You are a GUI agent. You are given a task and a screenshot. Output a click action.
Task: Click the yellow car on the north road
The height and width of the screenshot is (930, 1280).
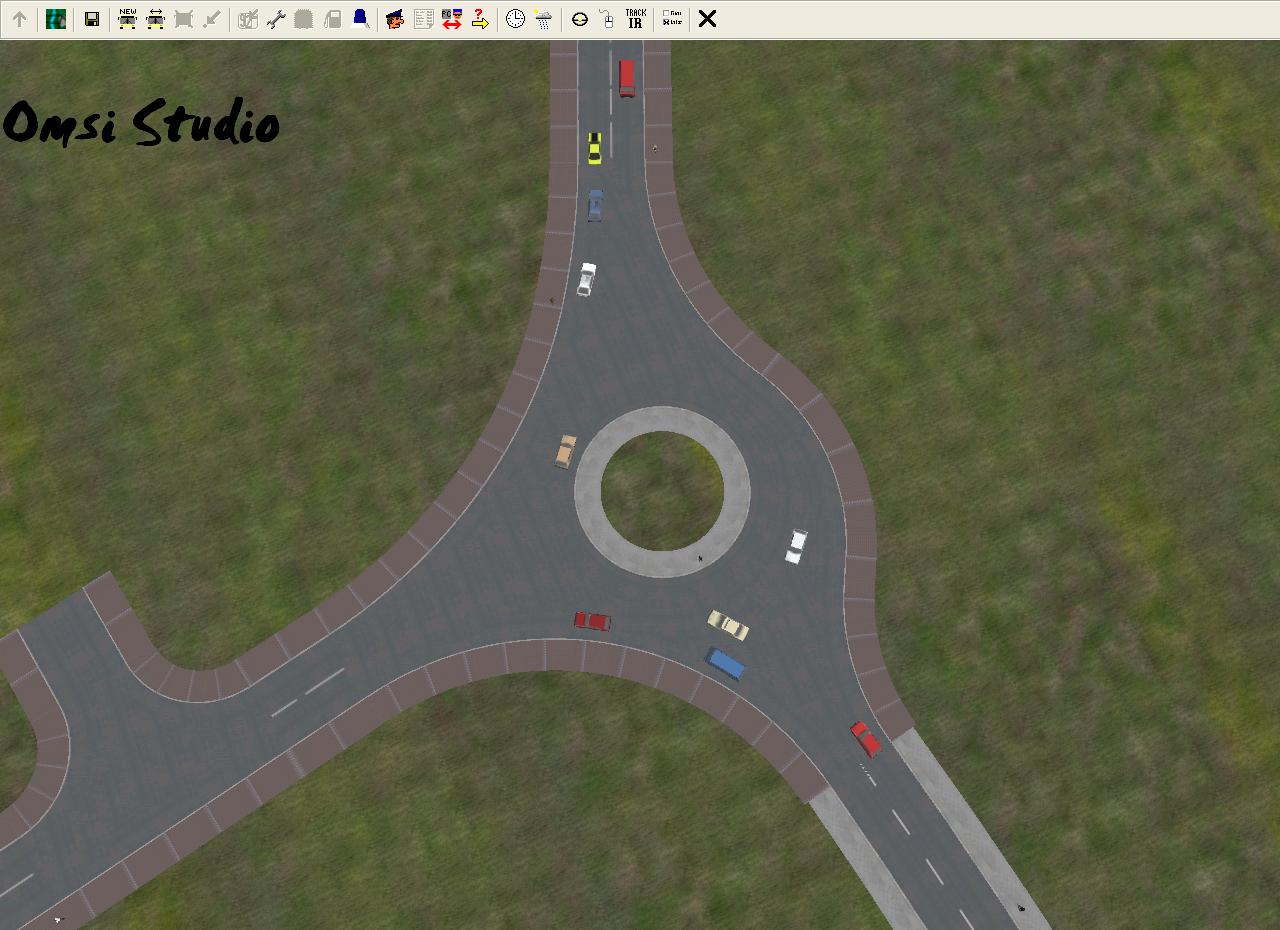point(594,148)
